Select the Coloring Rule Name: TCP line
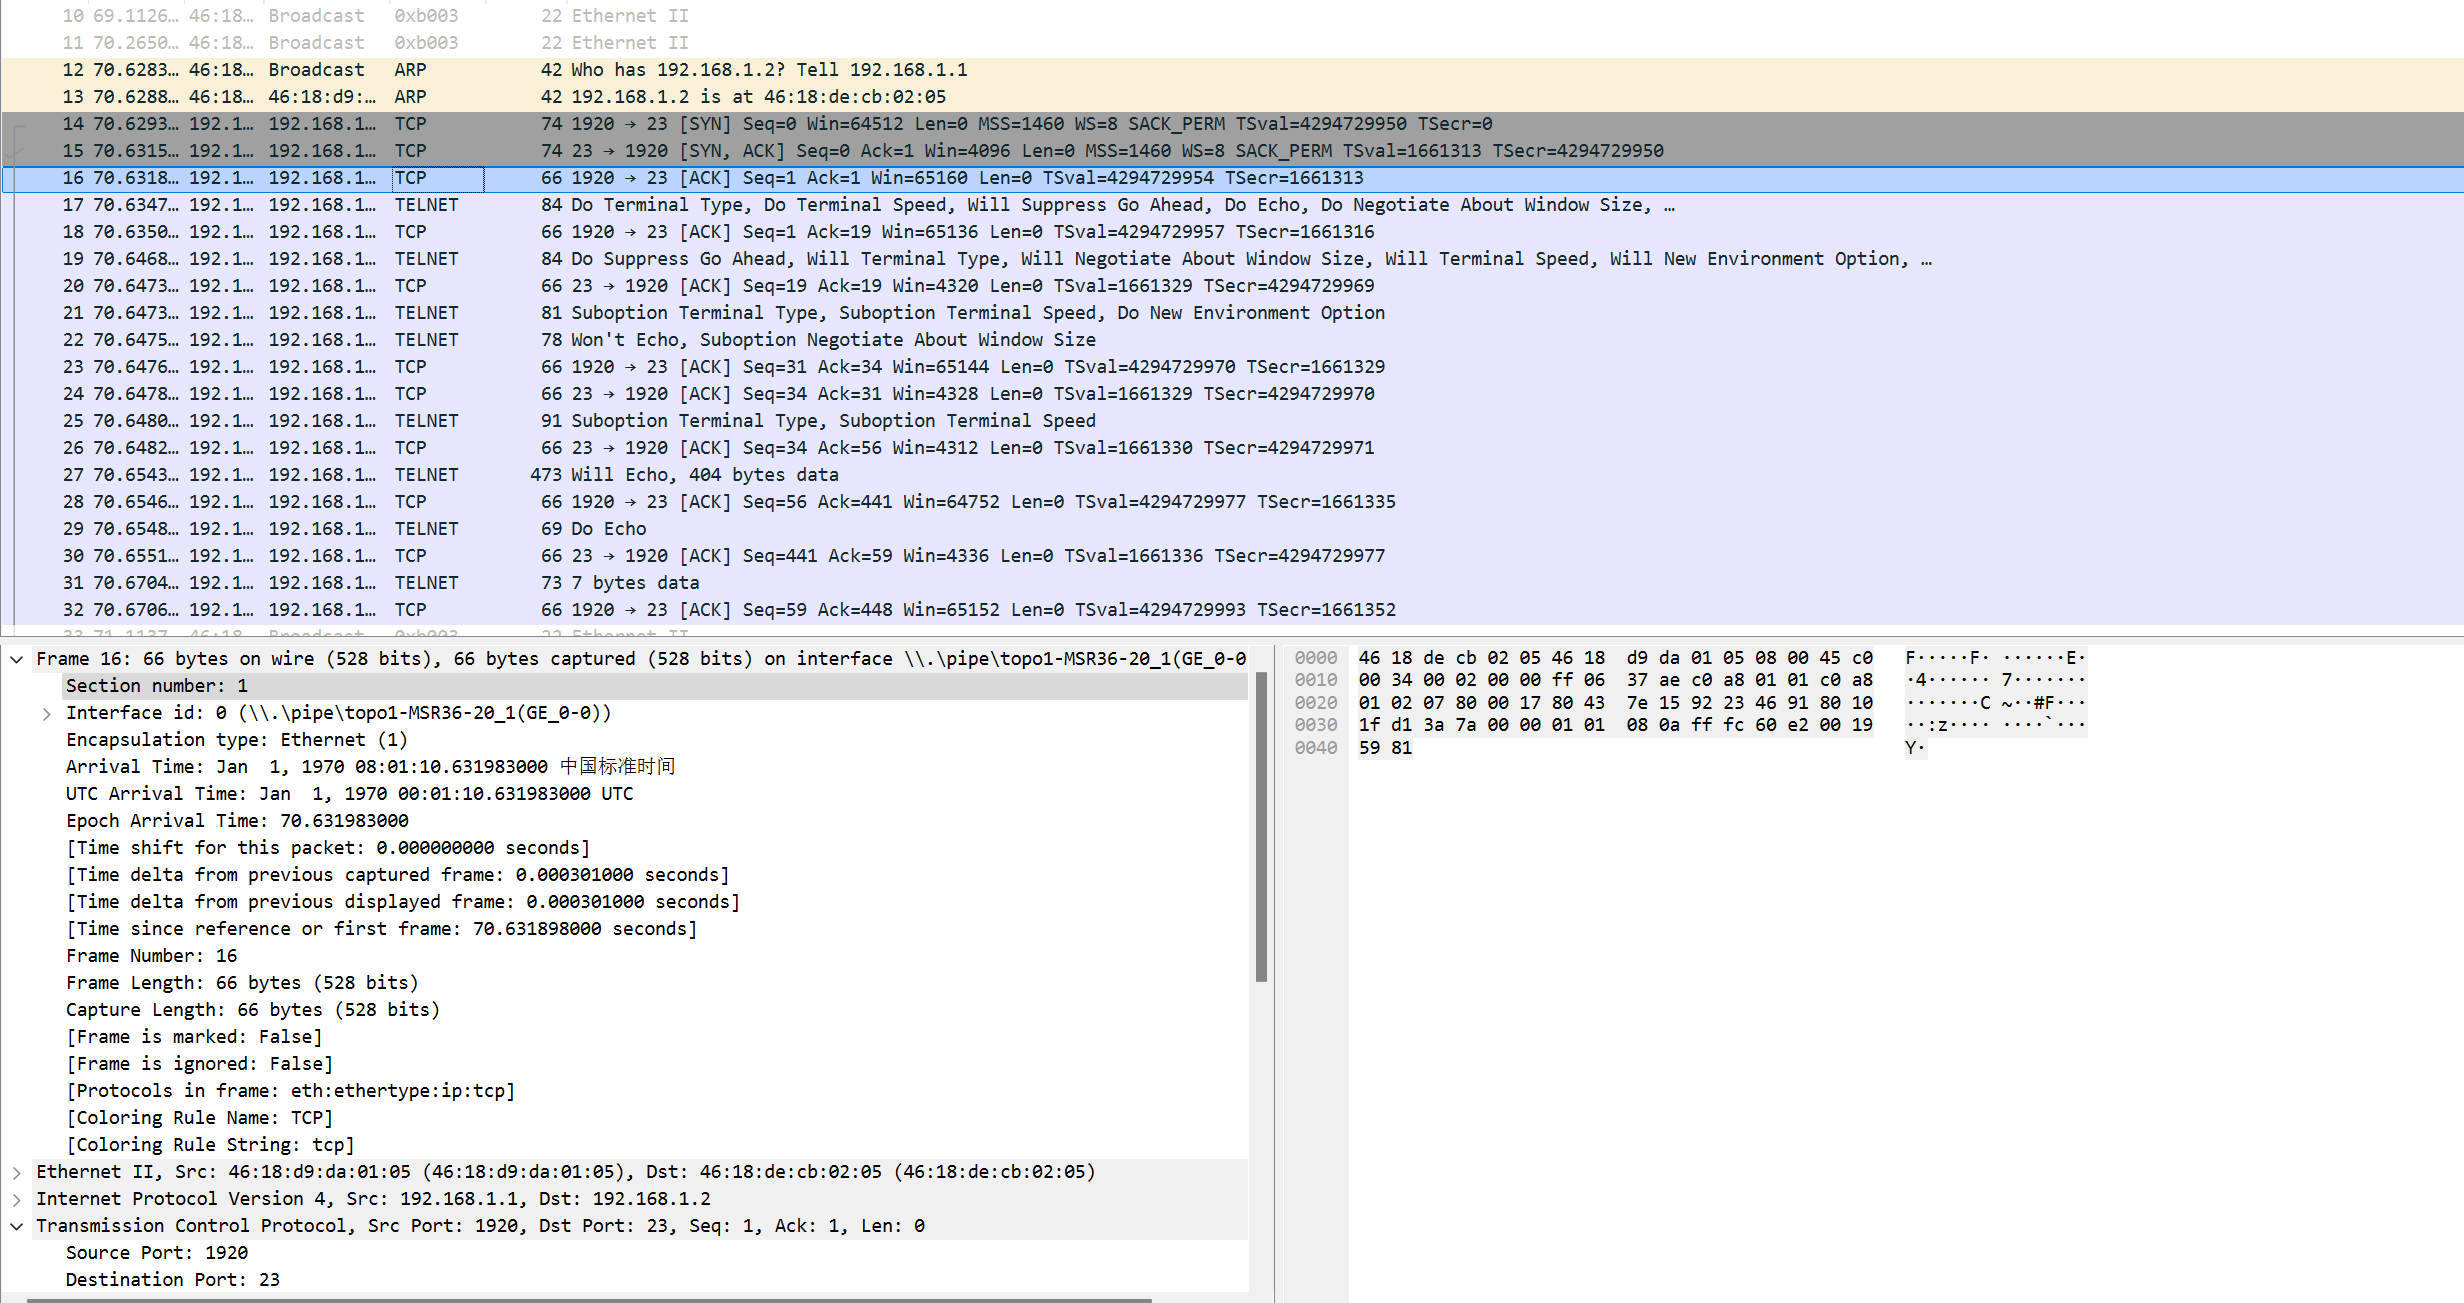This screenshot has width=2464, height=1303. pos(199,1118)
